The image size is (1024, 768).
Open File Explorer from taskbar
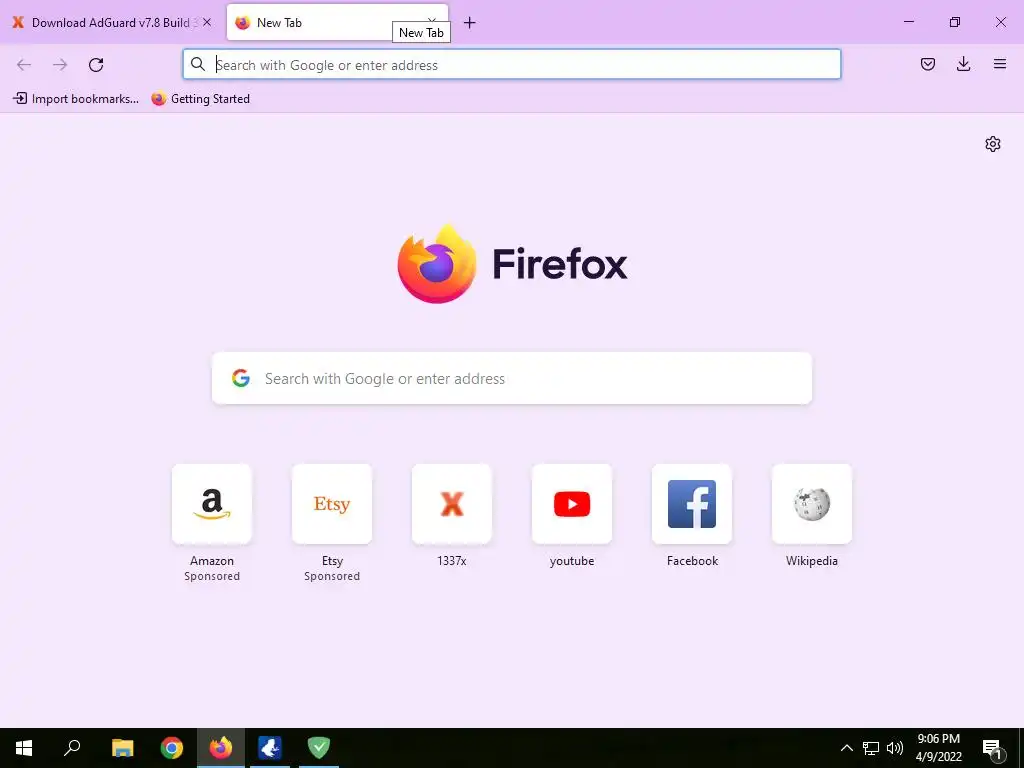tap(123, 748)
